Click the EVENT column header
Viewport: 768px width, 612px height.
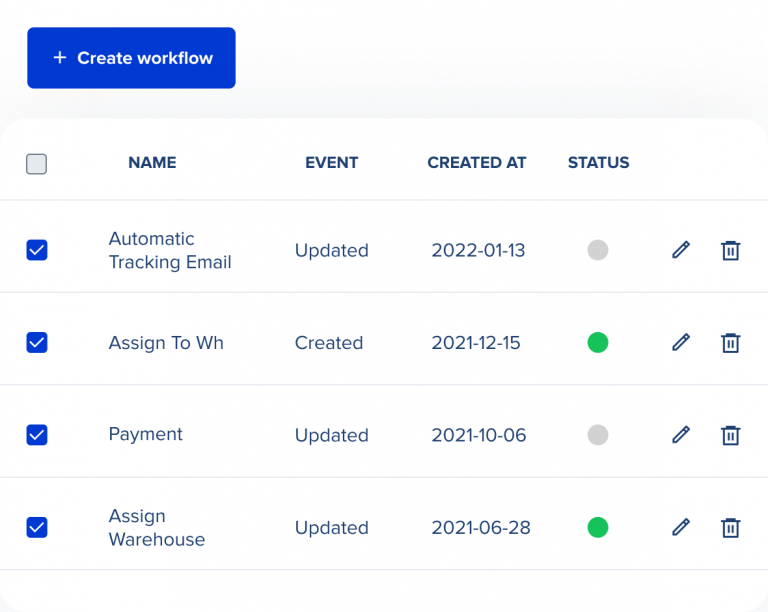click(x=332, y=163)
